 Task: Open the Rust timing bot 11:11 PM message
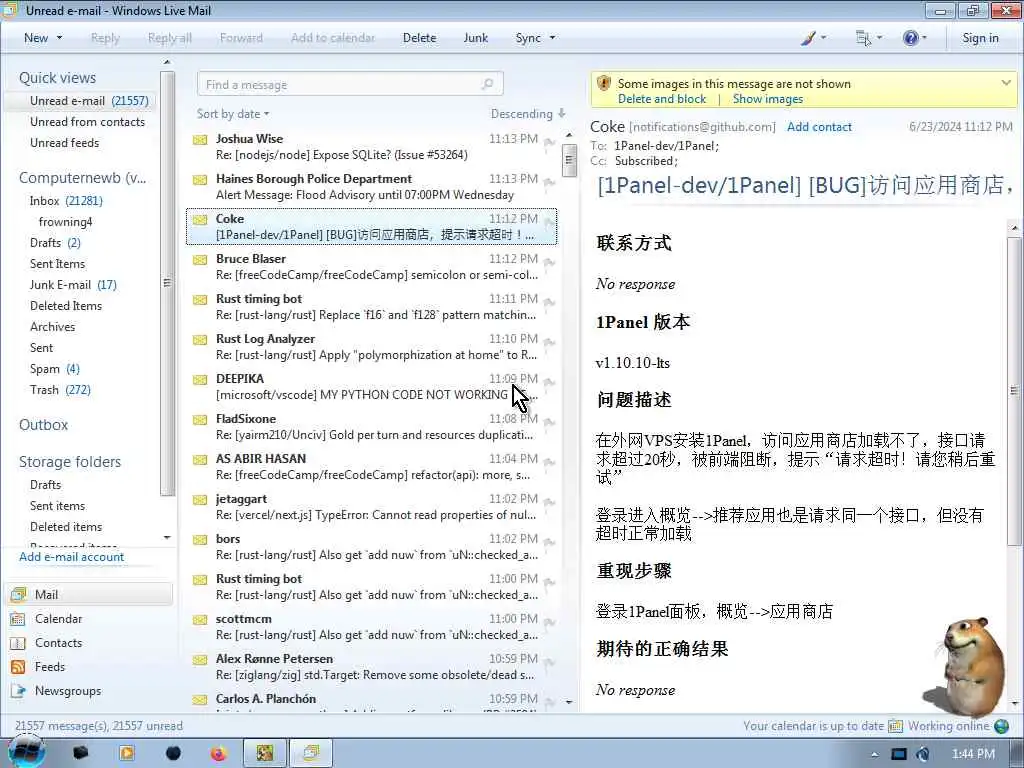[371, 307]
